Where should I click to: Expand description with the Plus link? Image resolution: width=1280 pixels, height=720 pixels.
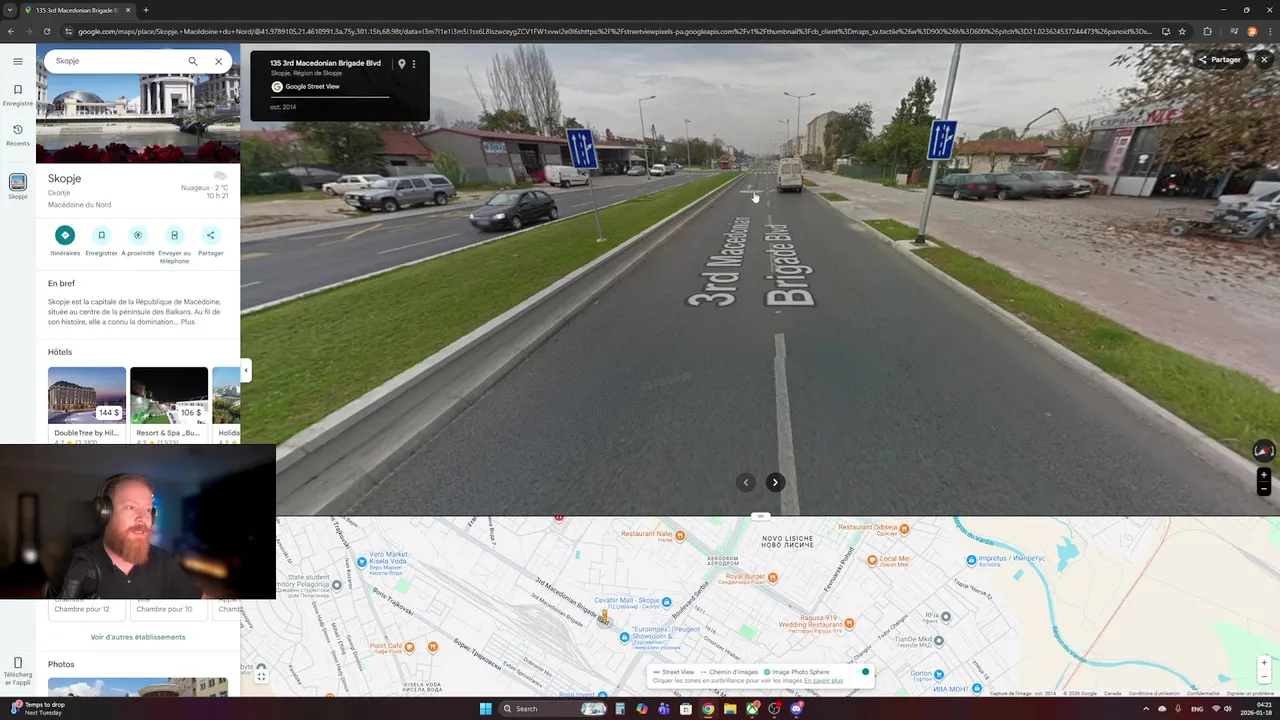pyautogui.click(x=187, y=322)
